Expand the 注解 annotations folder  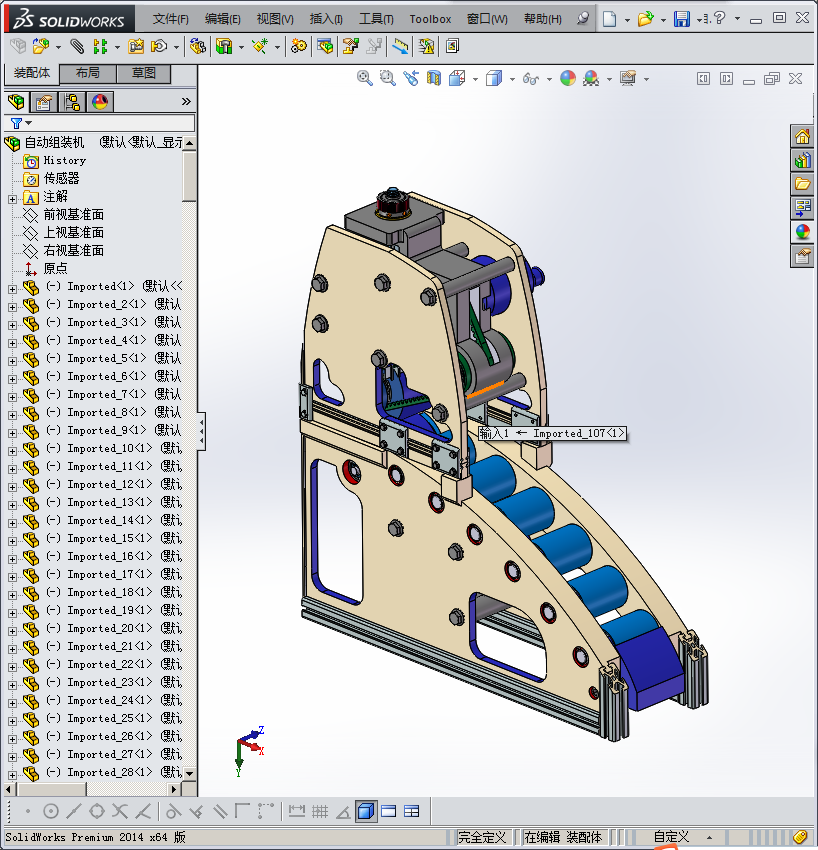coord(12,199)
